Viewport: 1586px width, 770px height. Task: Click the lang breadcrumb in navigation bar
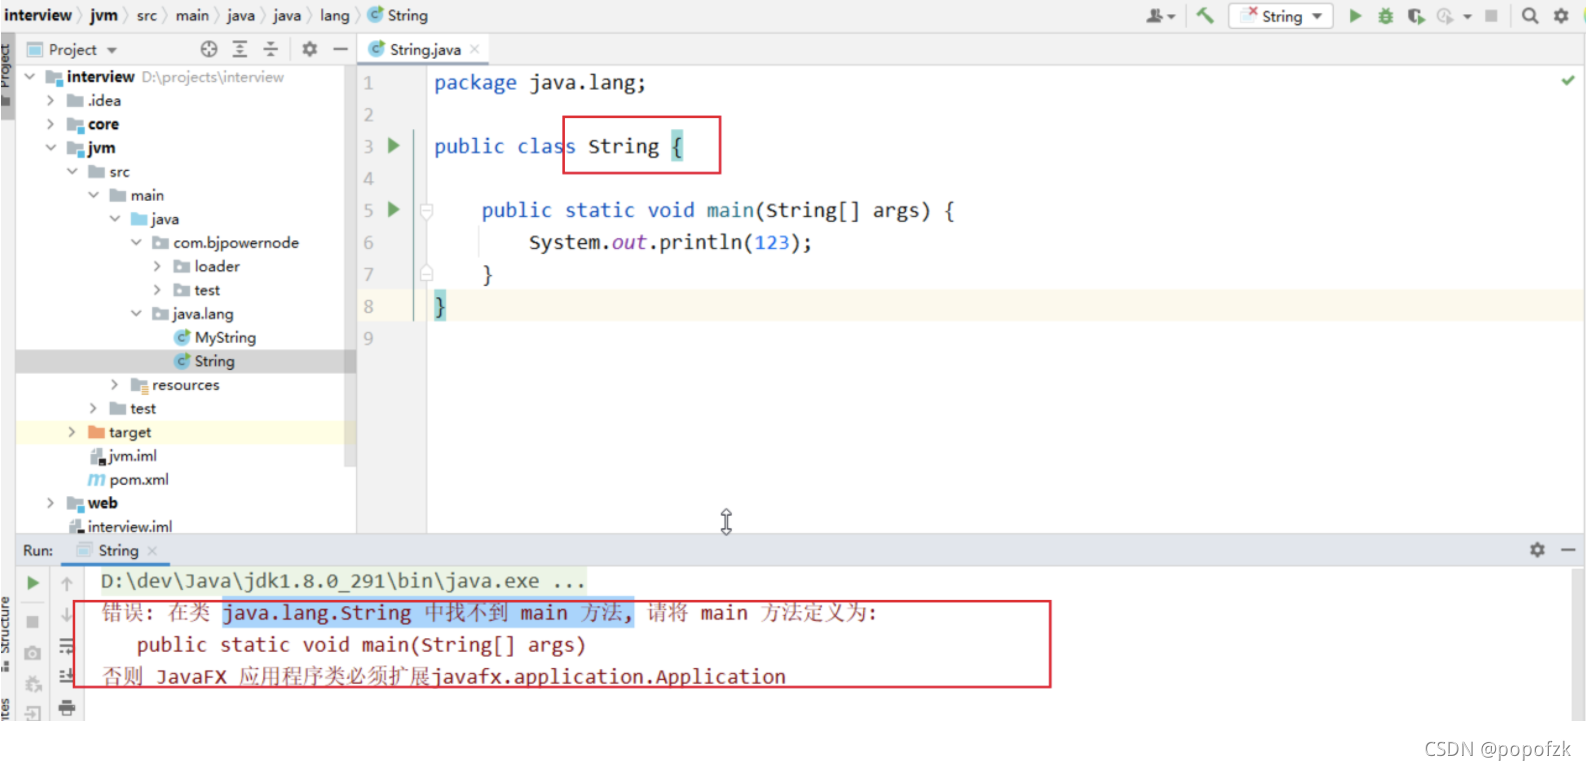334,15
